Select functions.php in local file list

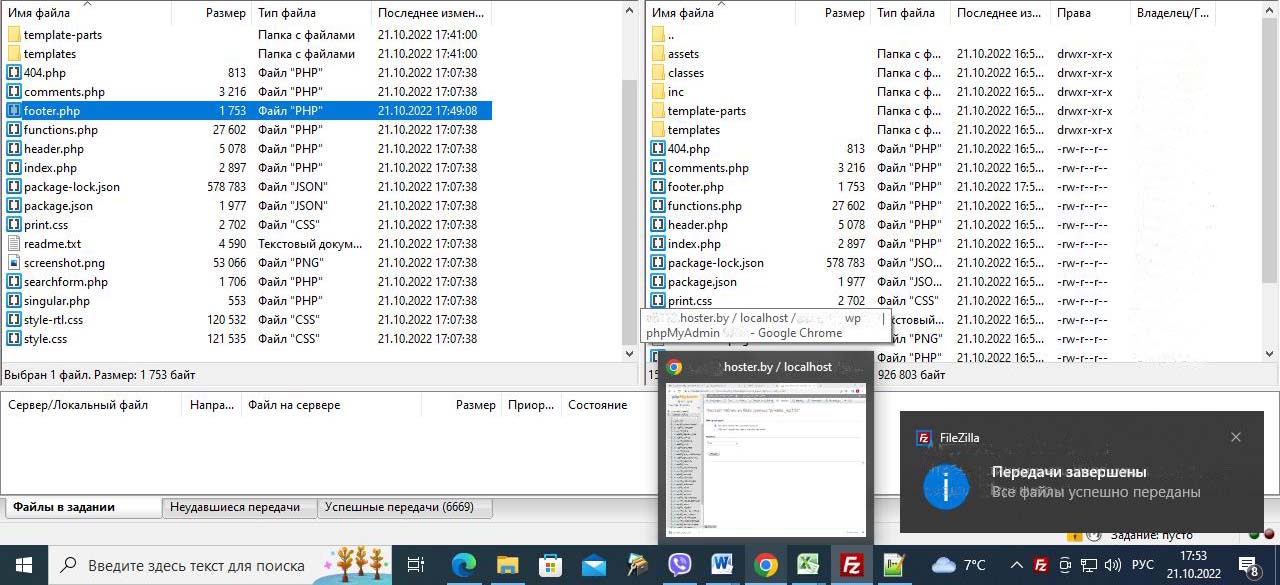click(60, 130)
